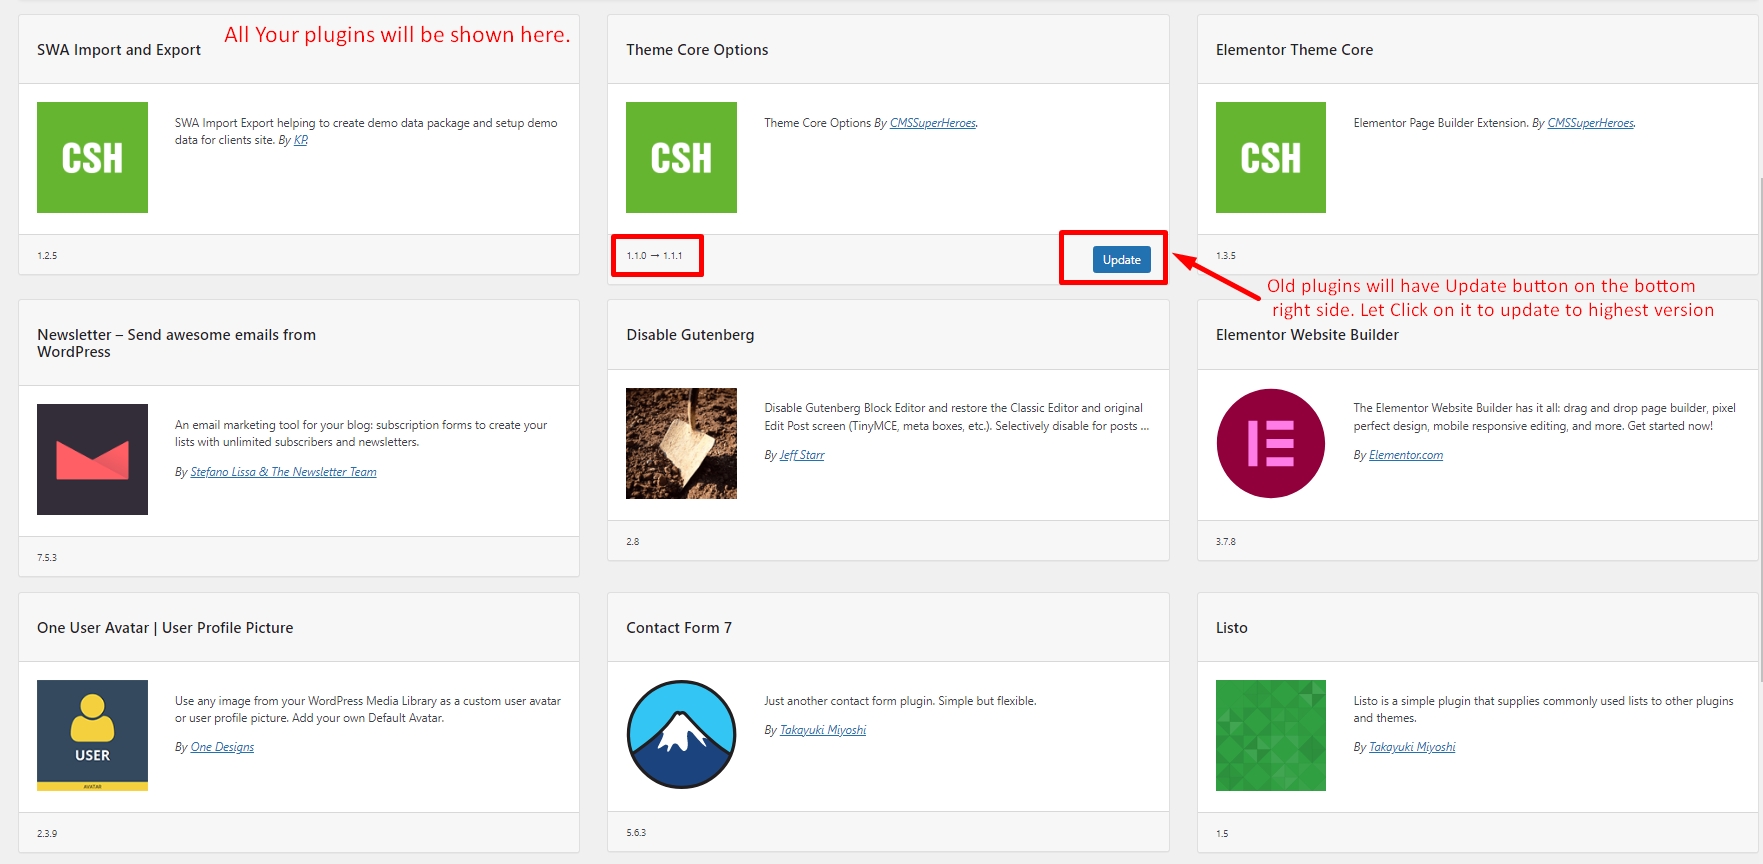Click the vertical scrollbar on the right edge
Image resolution: width=1763 pixels, height=864 pixels.
[1758, 400]
